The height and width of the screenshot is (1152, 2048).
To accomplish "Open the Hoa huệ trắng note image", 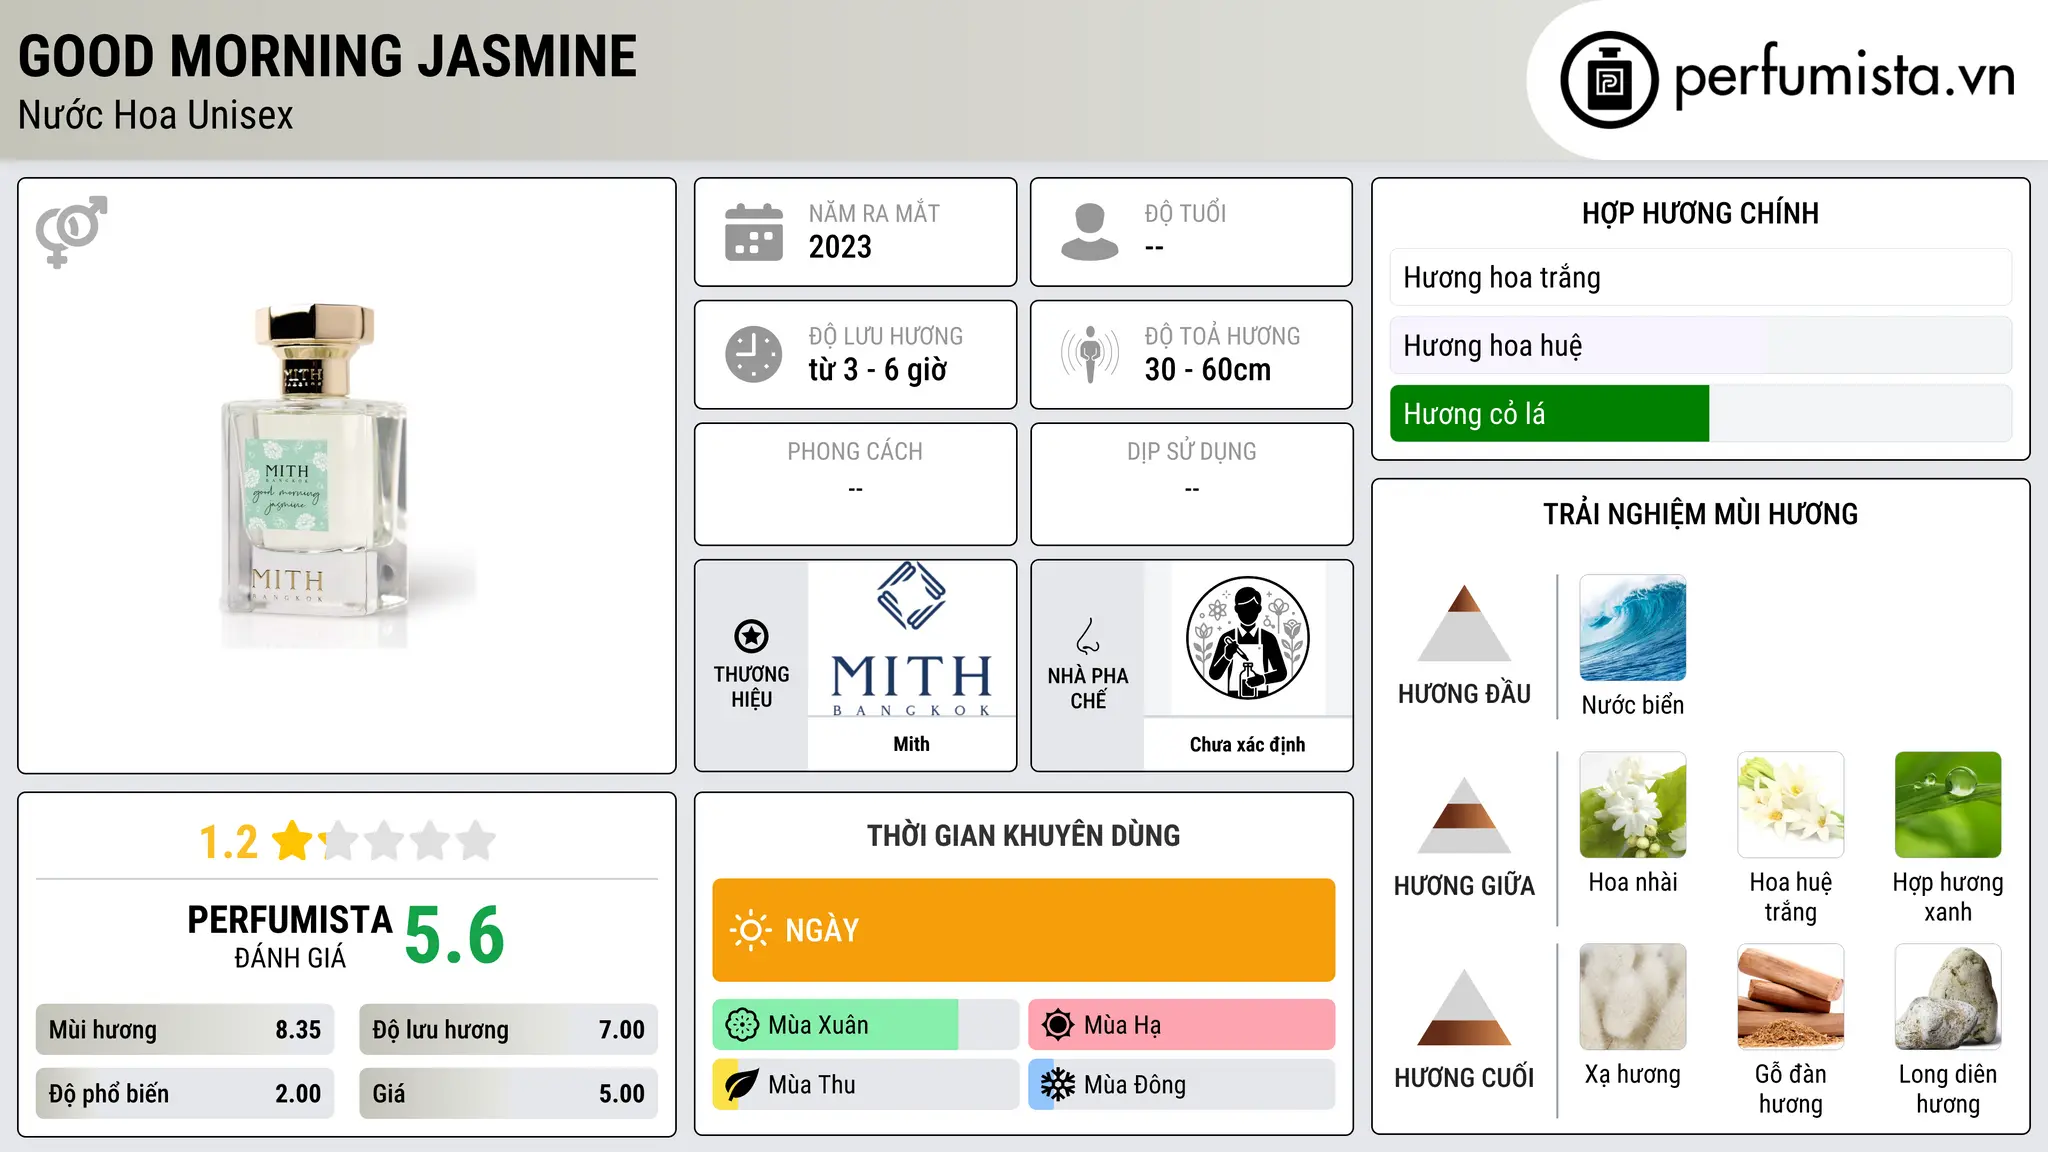I will click(1791, 805).
